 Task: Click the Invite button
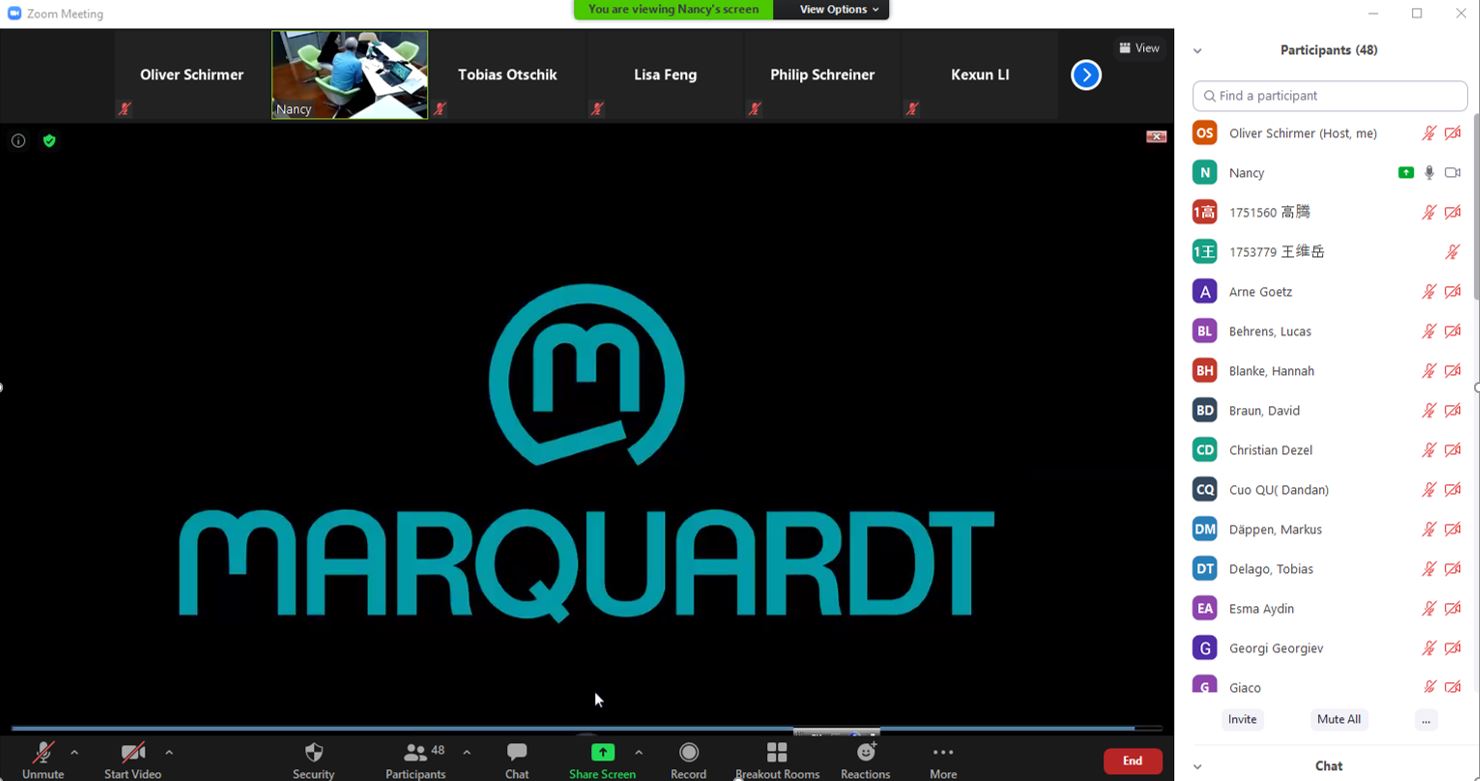(x=1242, y=719)
